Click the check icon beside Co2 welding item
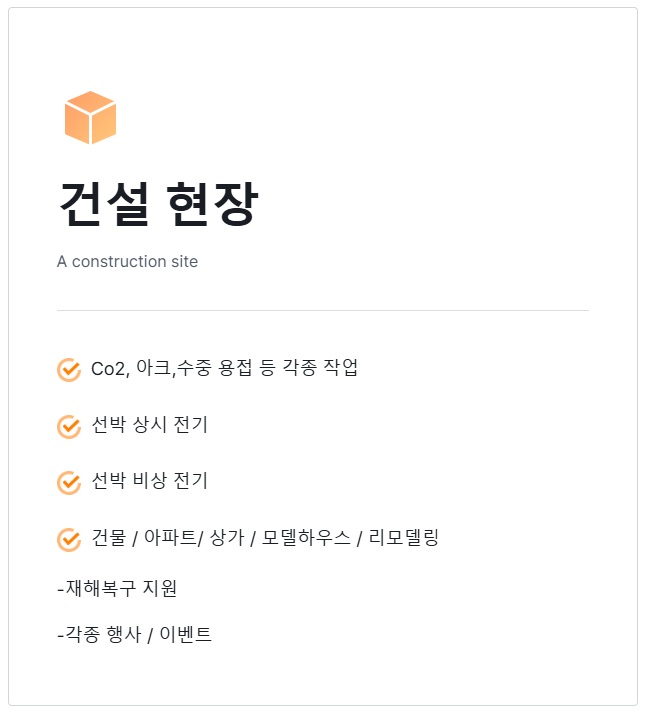 pos(69,370)
